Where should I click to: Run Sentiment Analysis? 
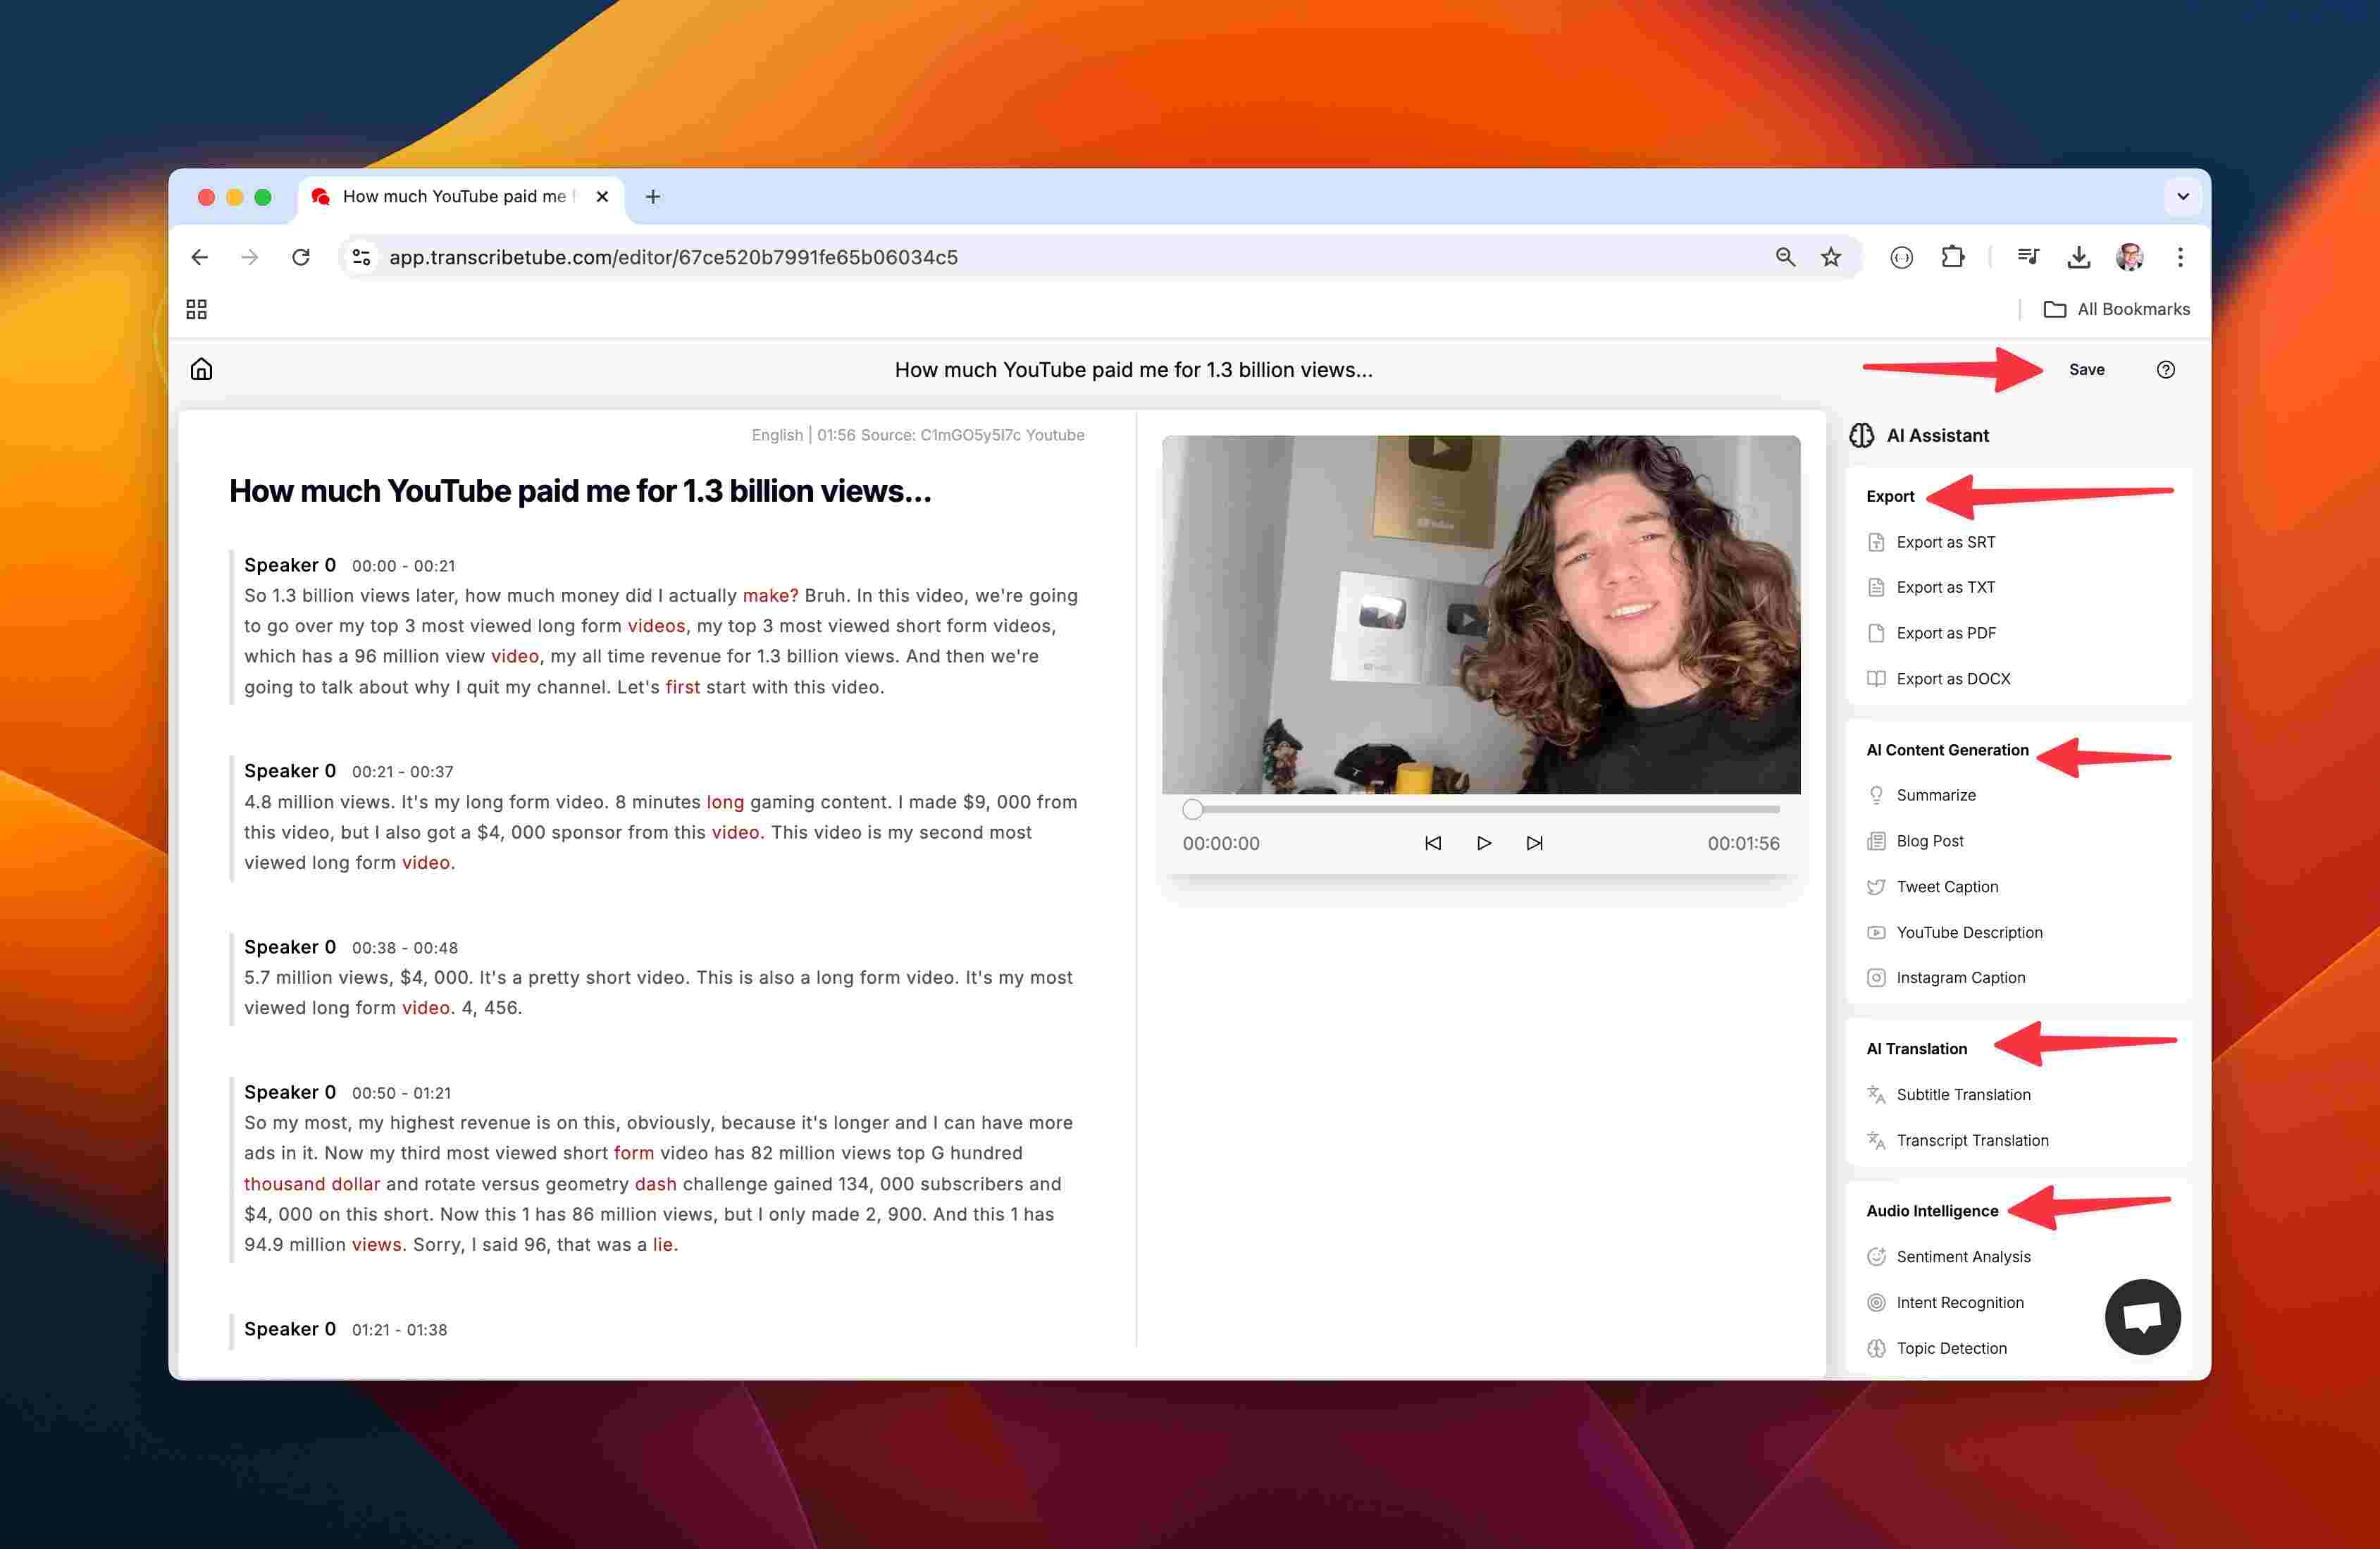click(x=1963, y=1256)
